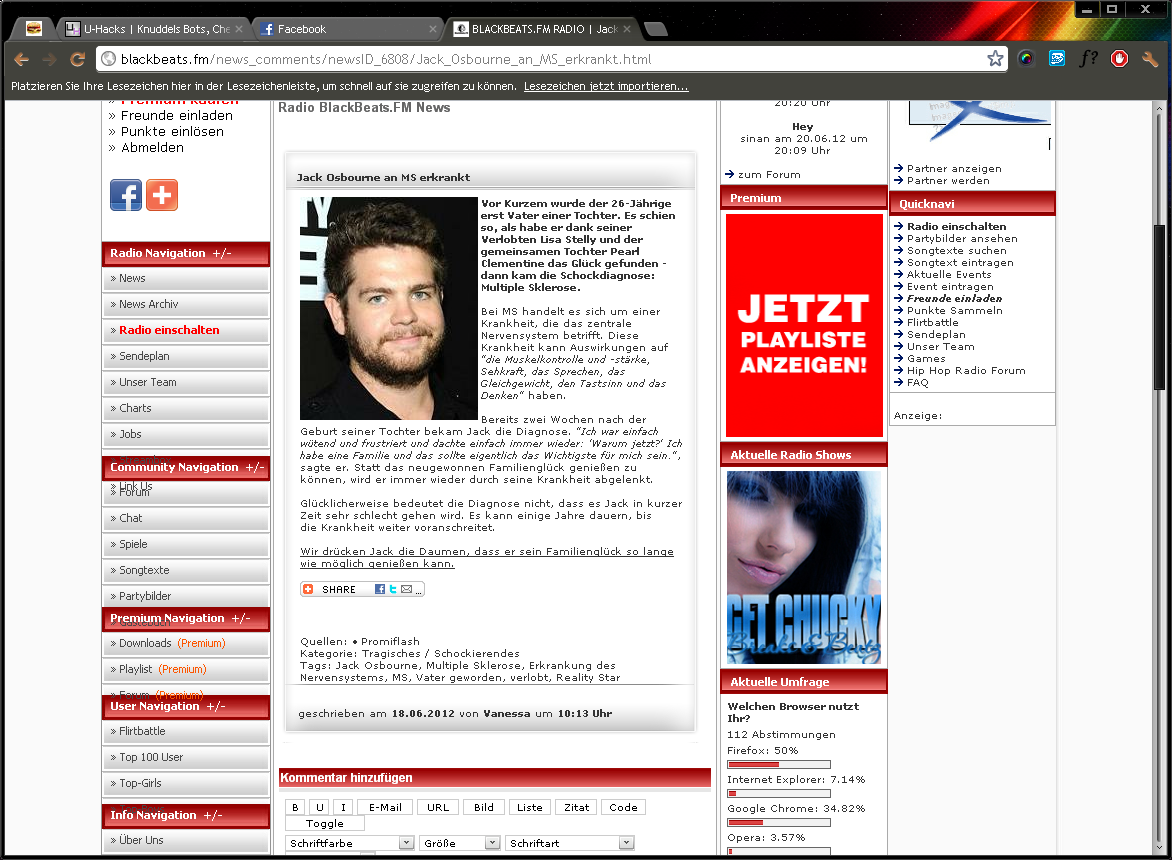This screenshot has height=860, width=1172.
Task: Click the Zitat button in comment editor
Action: [x=576, y=807]
